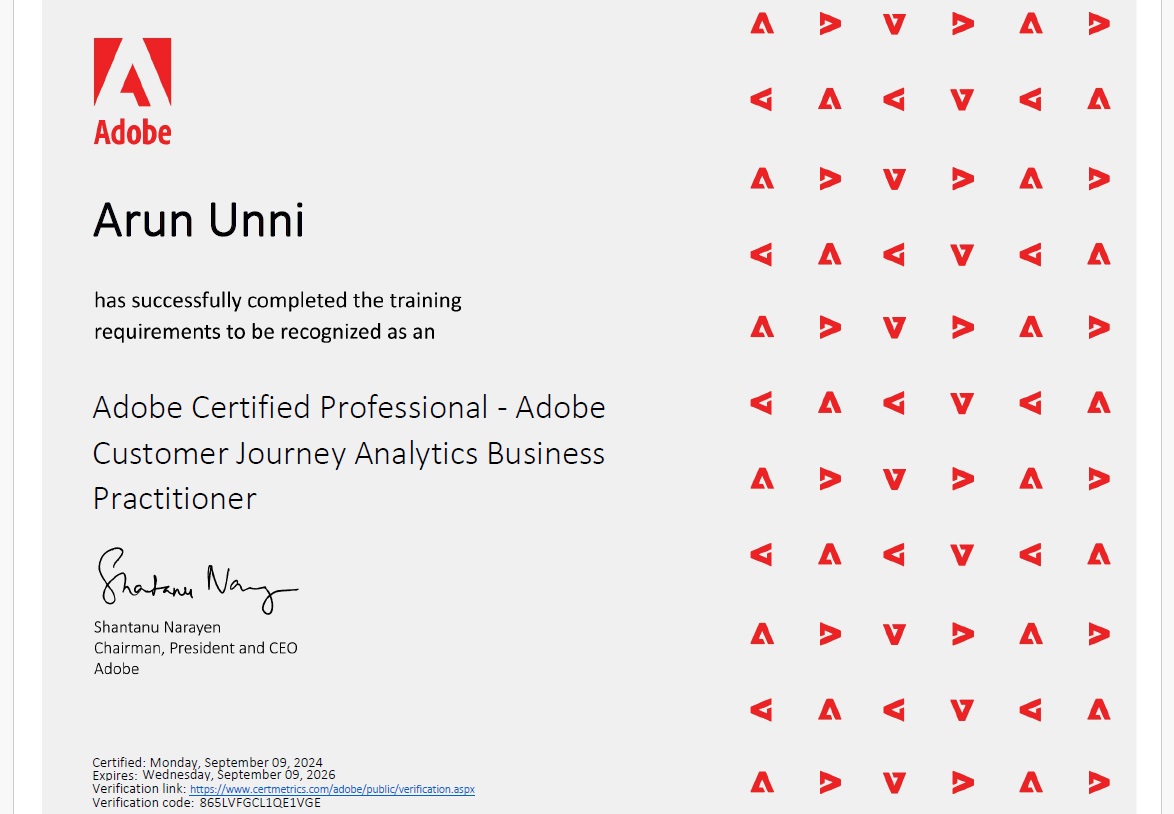
Task: Click the printed name Shantanu Narayen
Action: click(x=157, y=627)
